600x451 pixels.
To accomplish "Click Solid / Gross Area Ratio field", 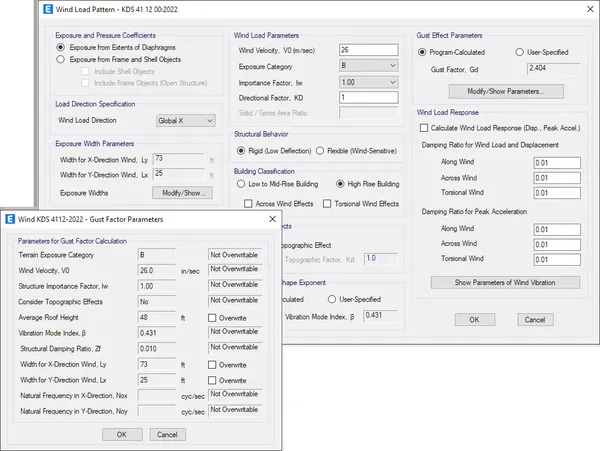I will point(368,113).
